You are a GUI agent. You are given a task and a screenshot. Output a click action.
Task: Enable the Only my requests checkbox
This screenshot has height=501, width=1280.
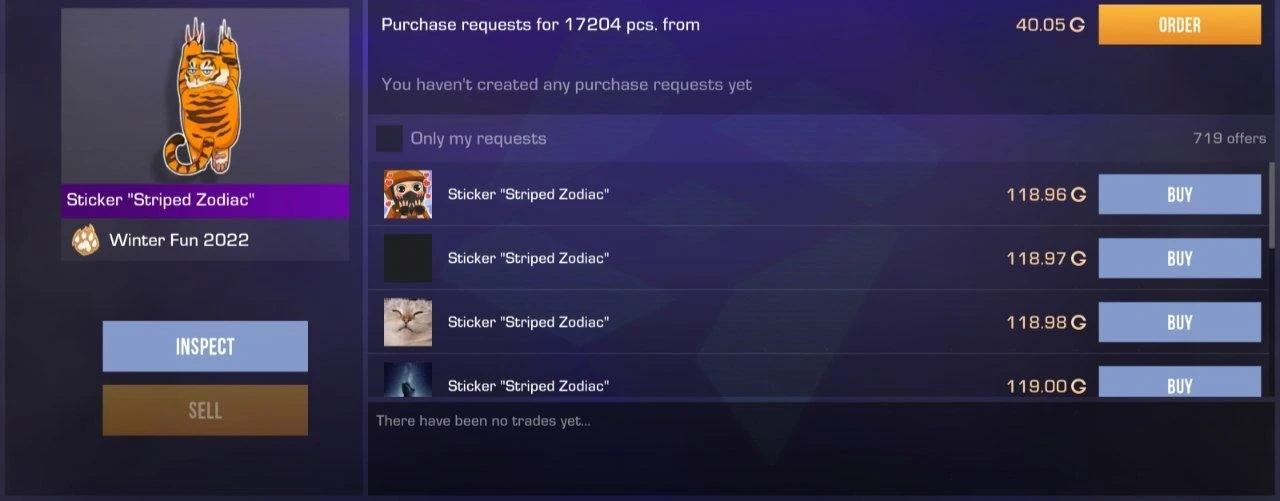click(389, 138)
